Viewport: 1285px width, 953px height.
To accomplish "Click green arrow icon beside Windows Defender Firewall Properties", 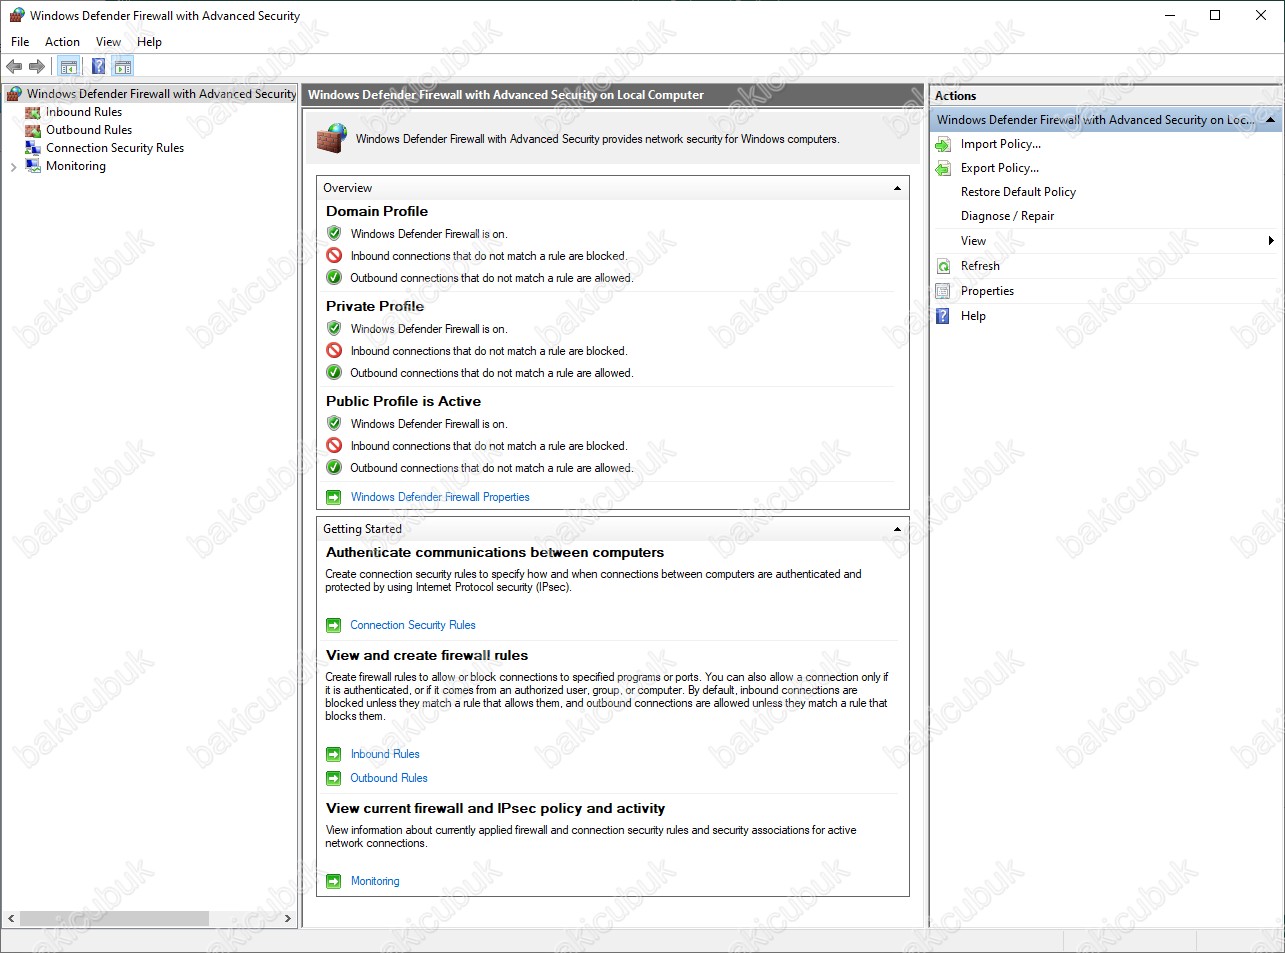I will click(x=334, y=497).
